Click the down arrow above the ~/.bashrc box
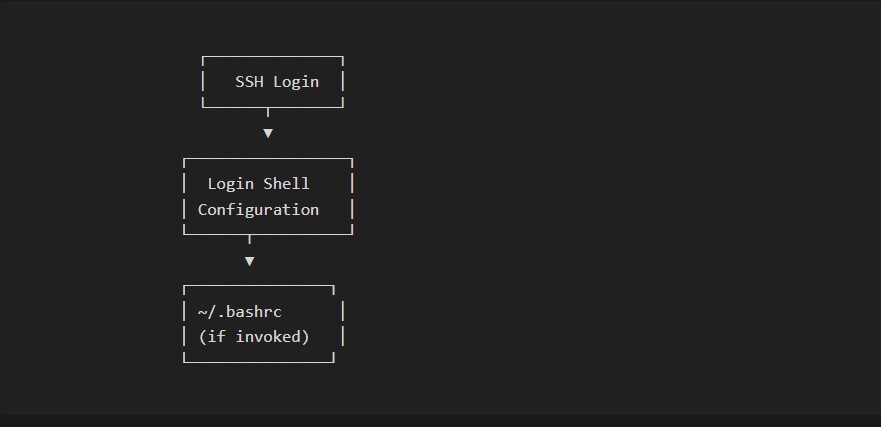 coord(249,261)
